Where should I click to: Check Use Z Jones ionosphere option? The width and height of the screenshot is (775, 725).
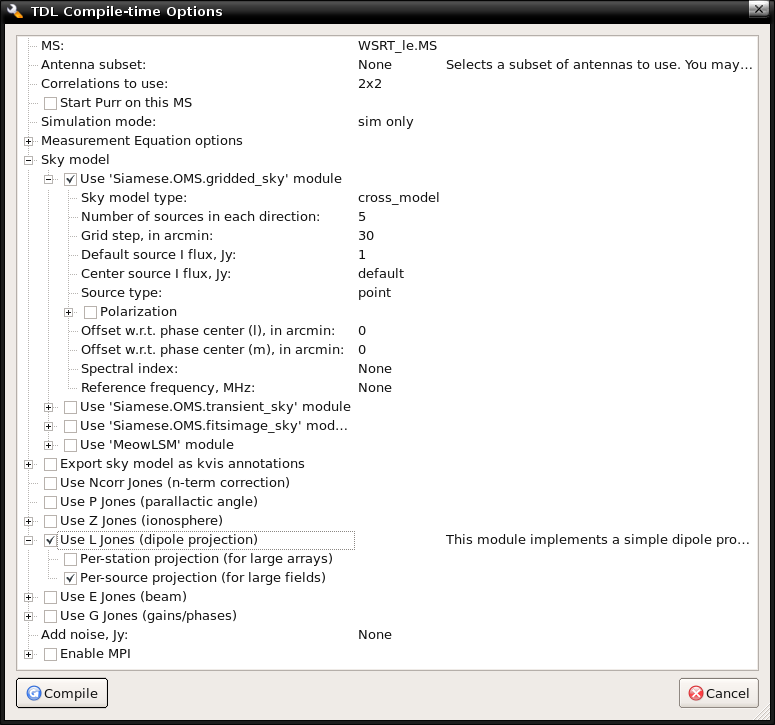pyautogui.click(x=50, y=521)
